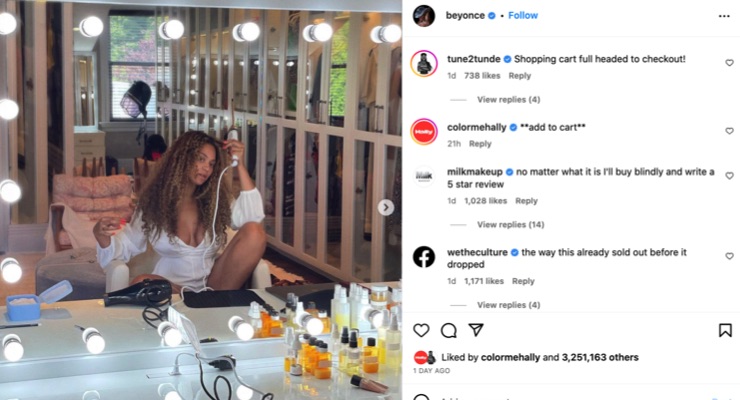
Task: Open wetheculture's Facebook-logo avatar
Action: (x=424, y=257)
